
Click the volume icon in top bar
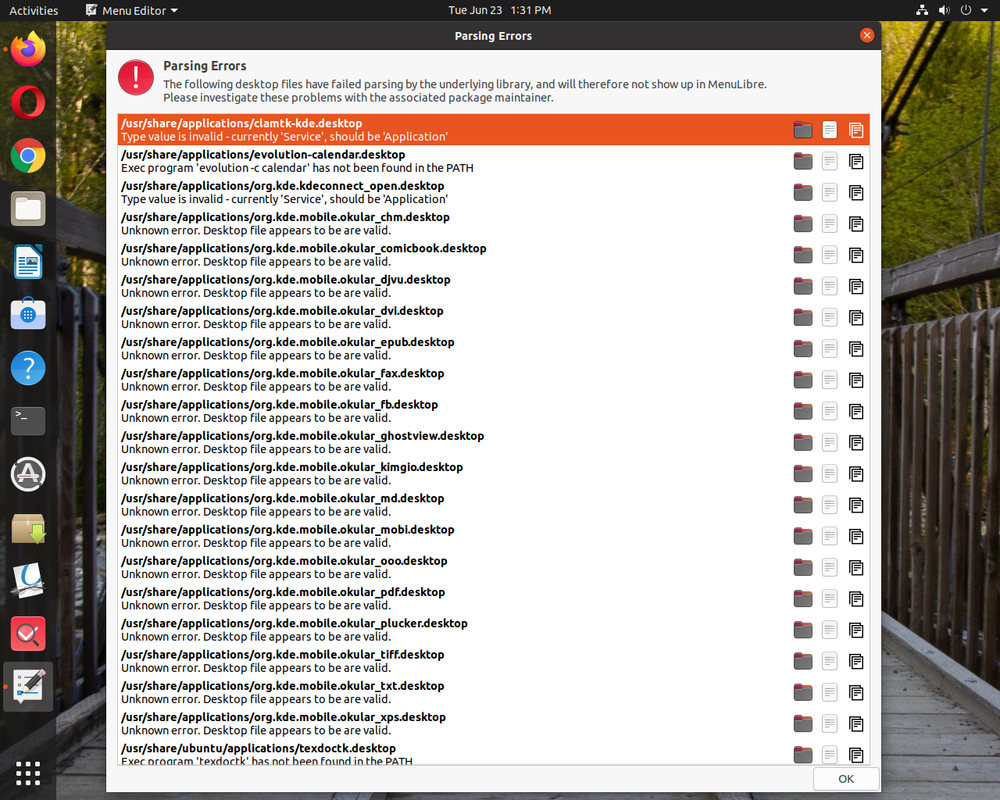(x=944, y=10)
